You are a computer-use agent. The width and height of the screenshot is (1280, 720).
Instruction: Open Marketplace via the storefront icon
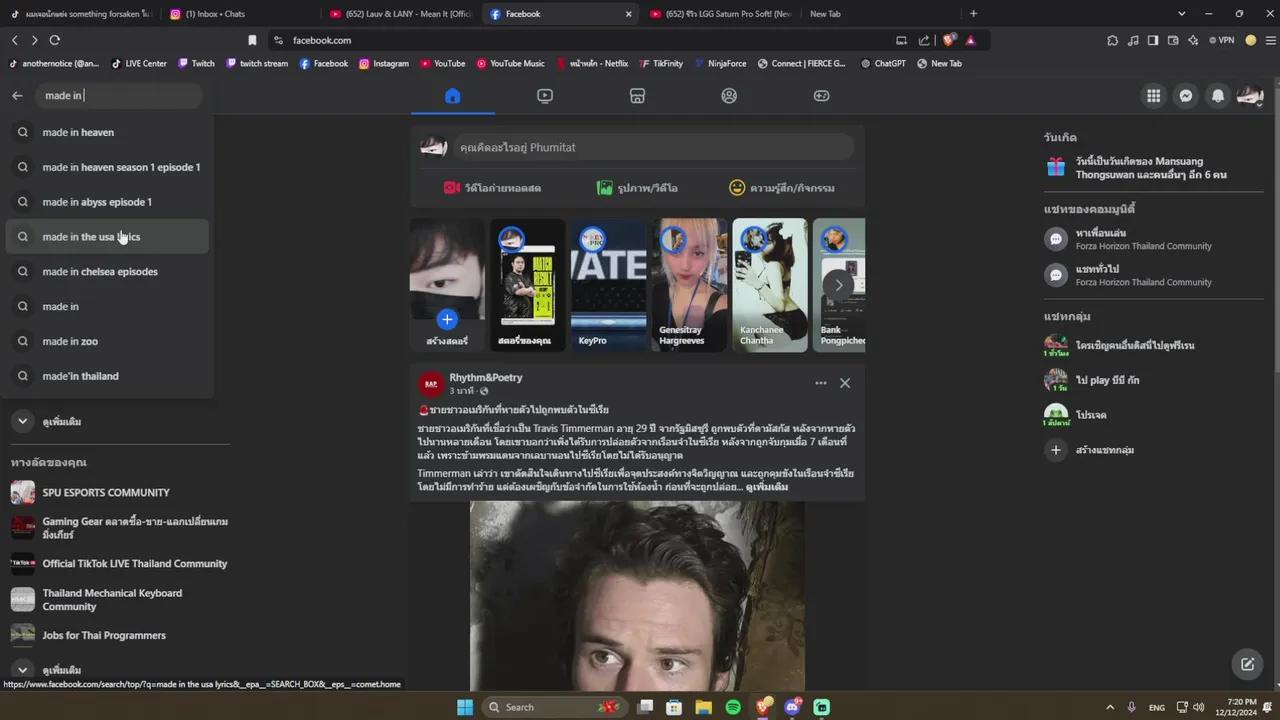pos(637,95)
